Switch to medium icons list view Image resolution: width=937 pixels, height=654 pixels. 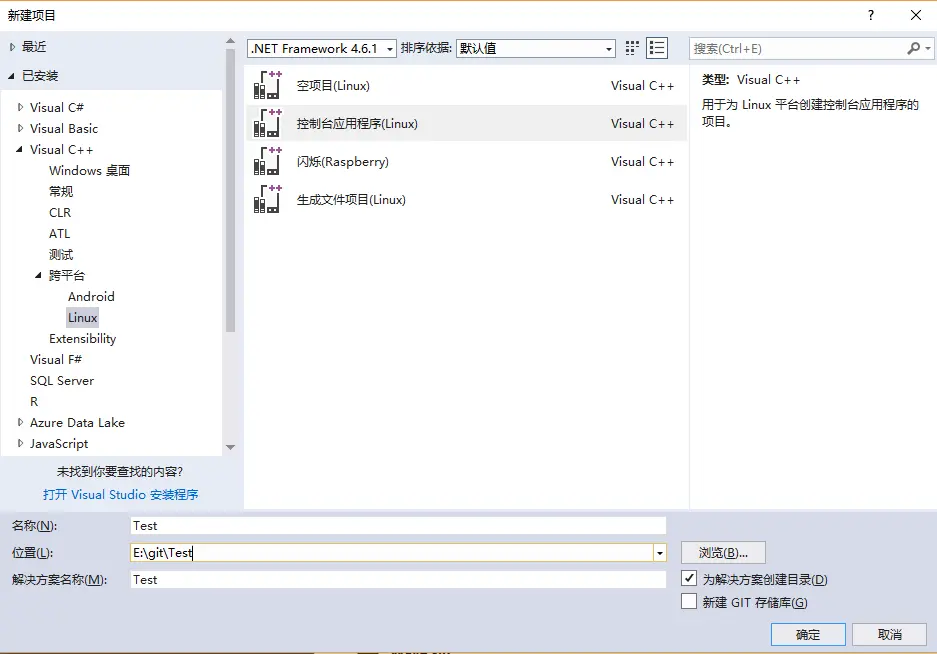coord(657,48)
